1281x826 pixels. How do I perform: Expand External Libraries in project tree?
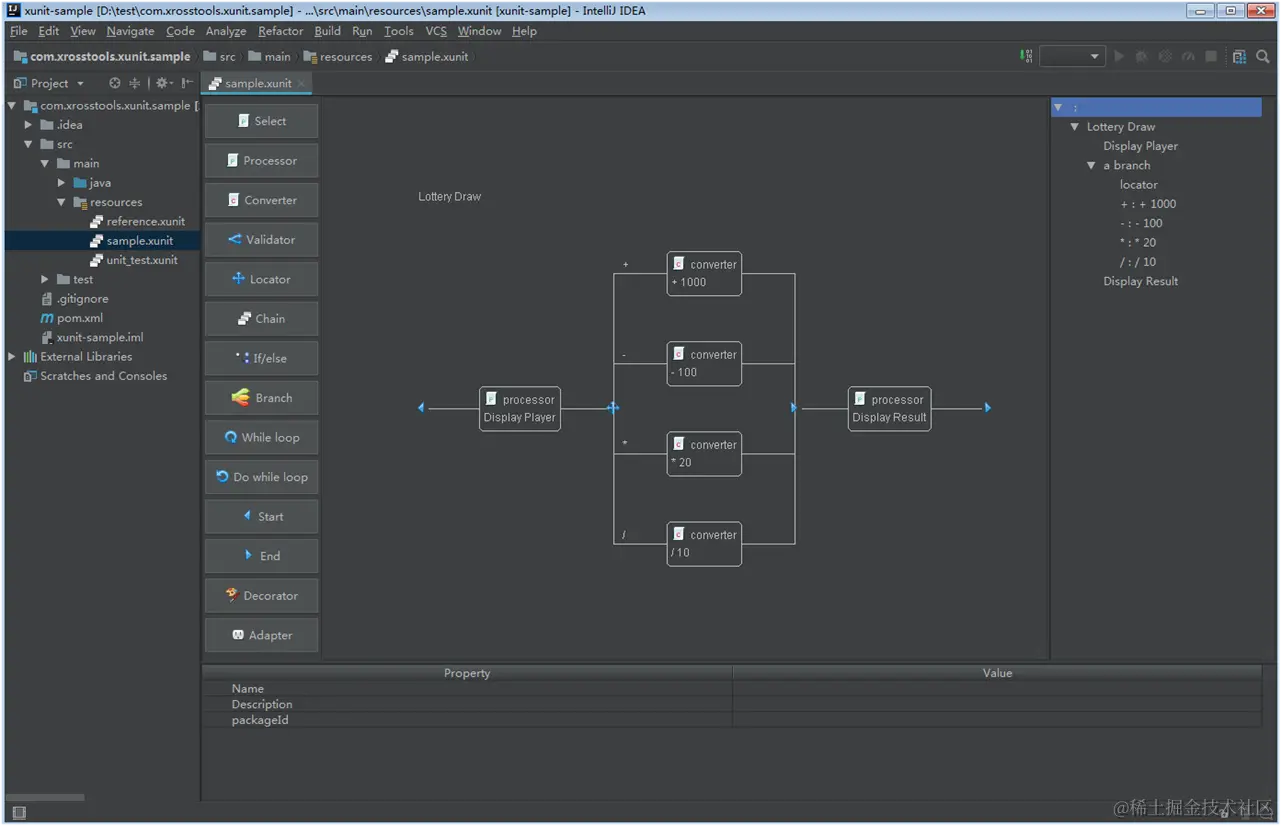pyautogui.click(x=12, y=357)
